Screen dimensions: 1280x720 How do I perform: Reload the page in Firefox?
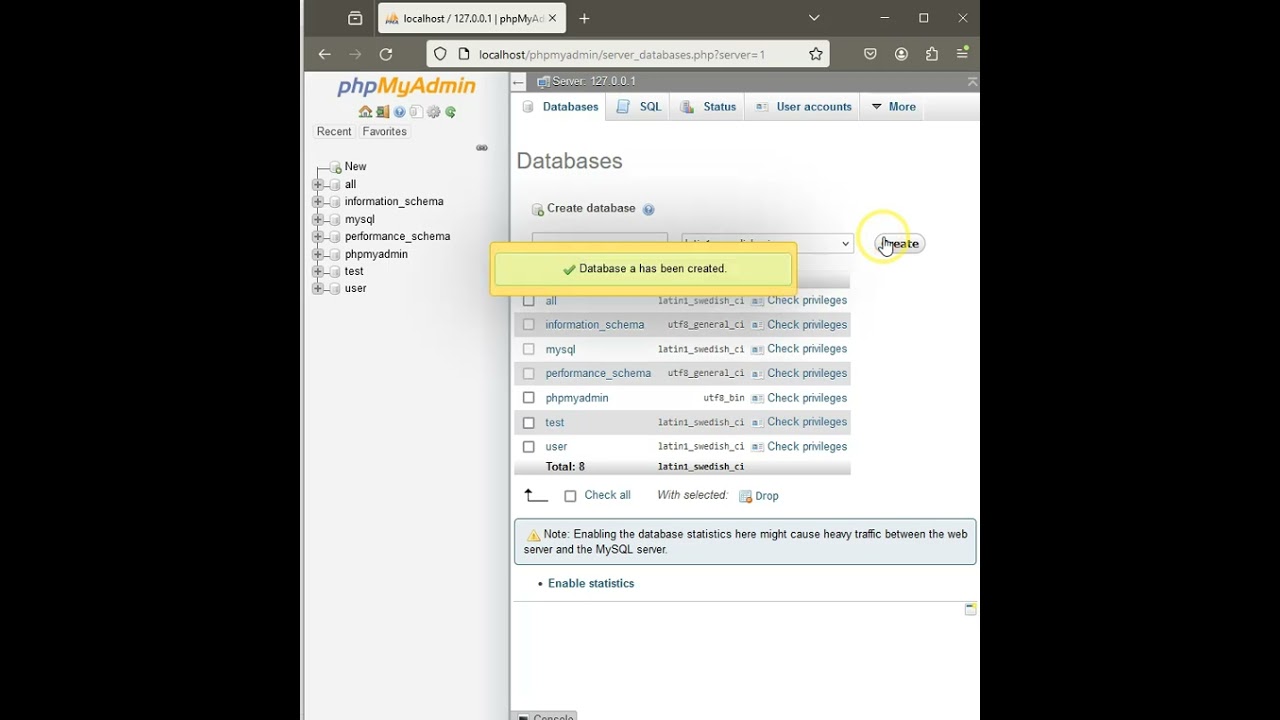pyautogui.click(x=386, y=54)
